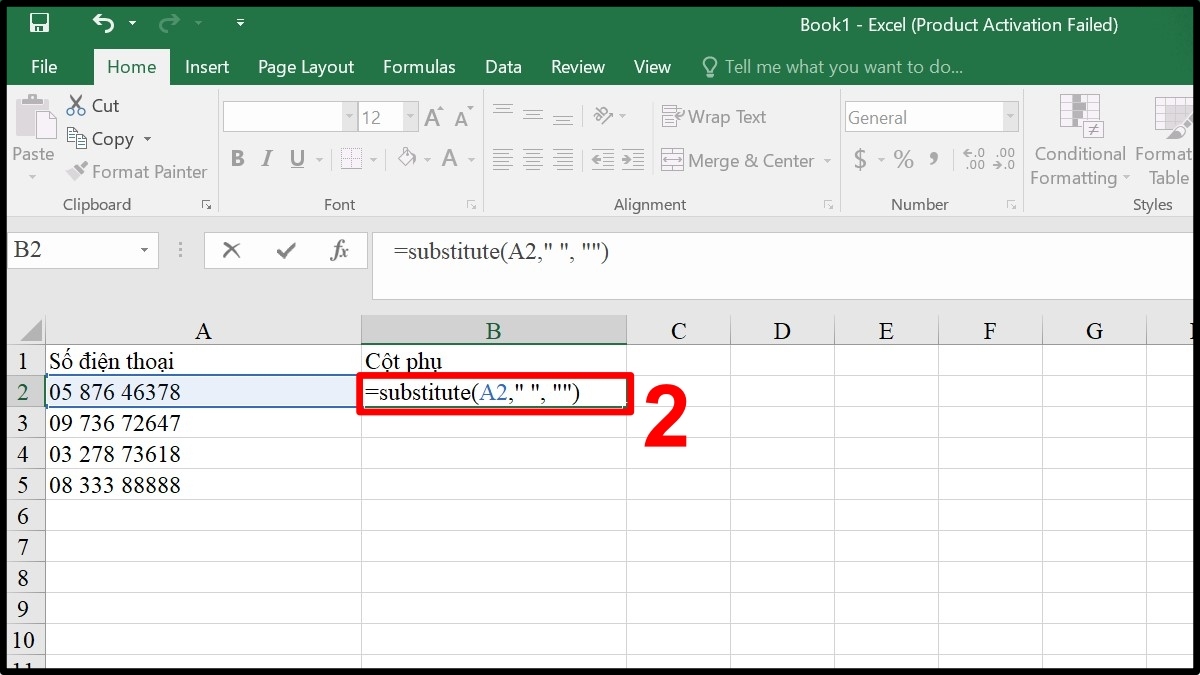Select cell containing 09 736 72647
Screen dimensions: 1200x675
point(203,423)
